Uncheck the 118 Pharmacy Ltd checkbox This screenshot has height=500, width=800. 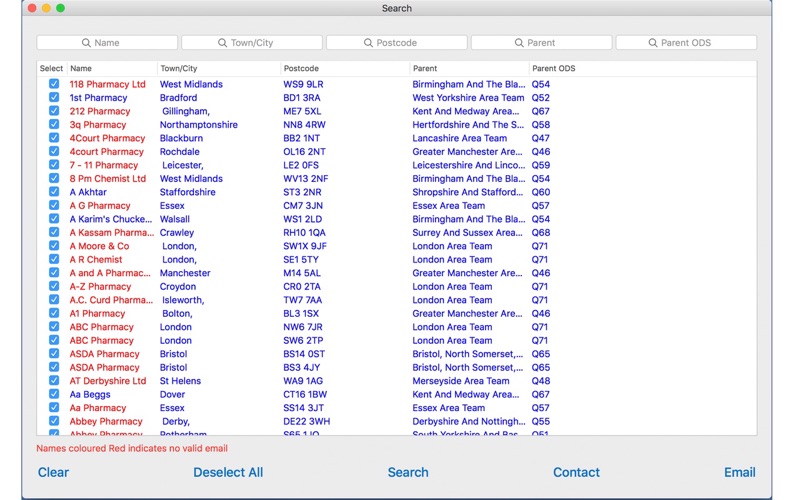coord(54,84)
